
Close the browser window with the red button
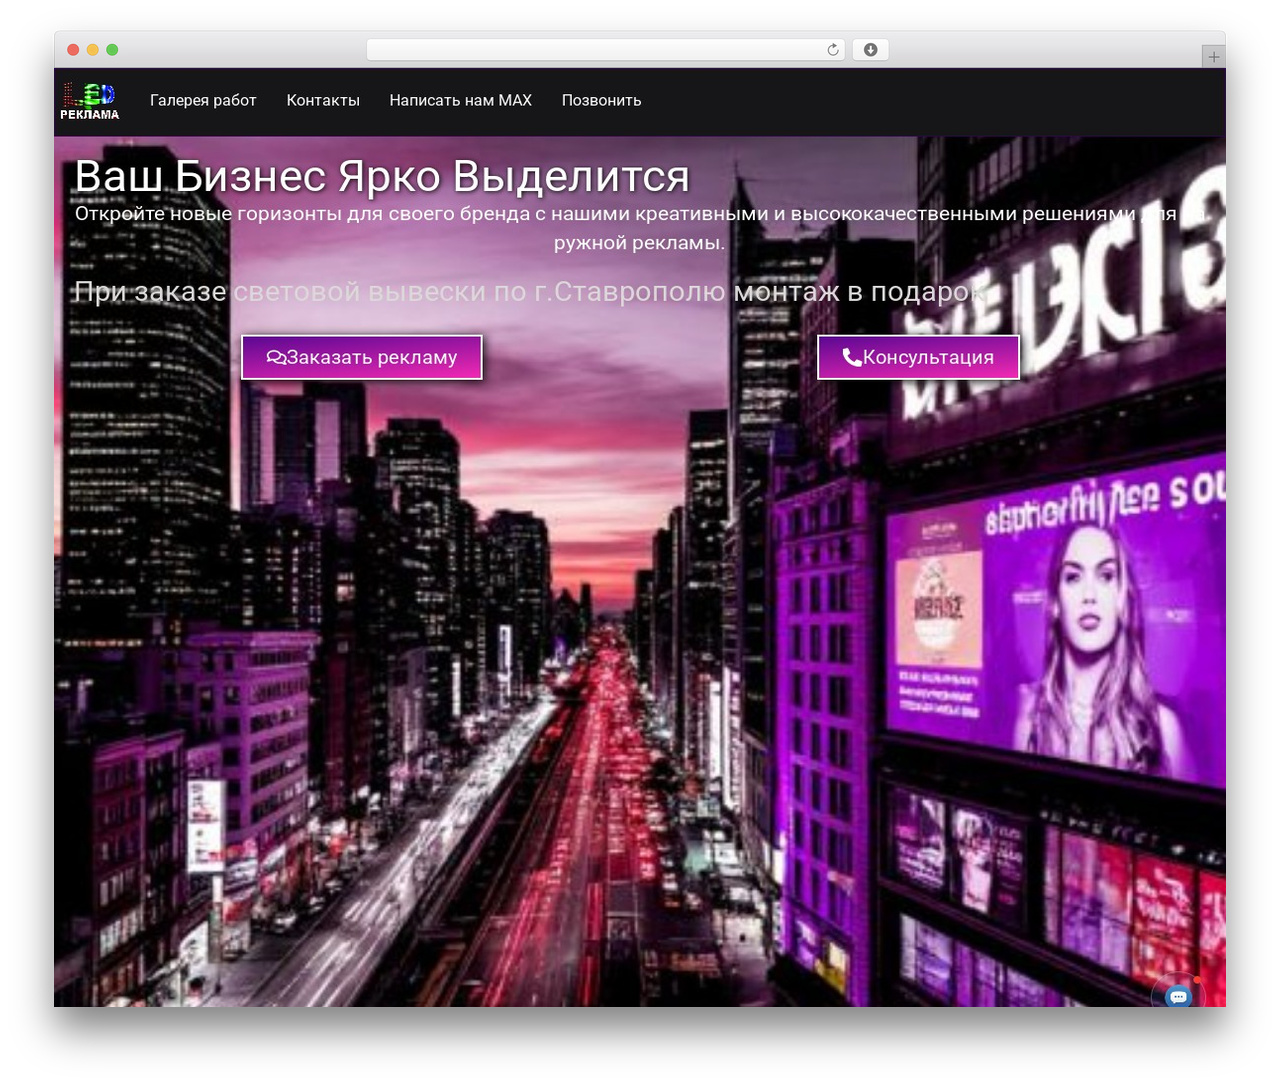click(73, 50)
